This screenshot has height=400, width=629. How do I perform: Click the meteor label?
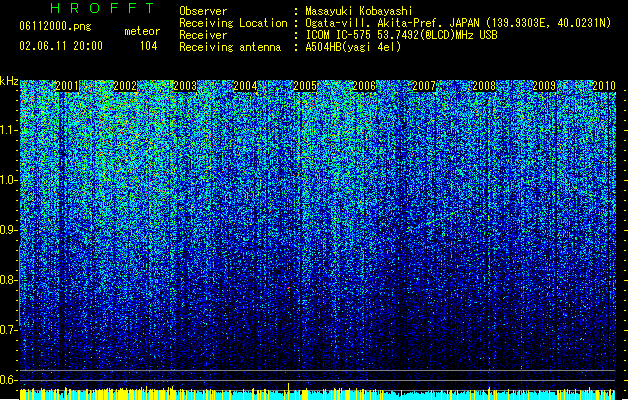click(142, 31)
